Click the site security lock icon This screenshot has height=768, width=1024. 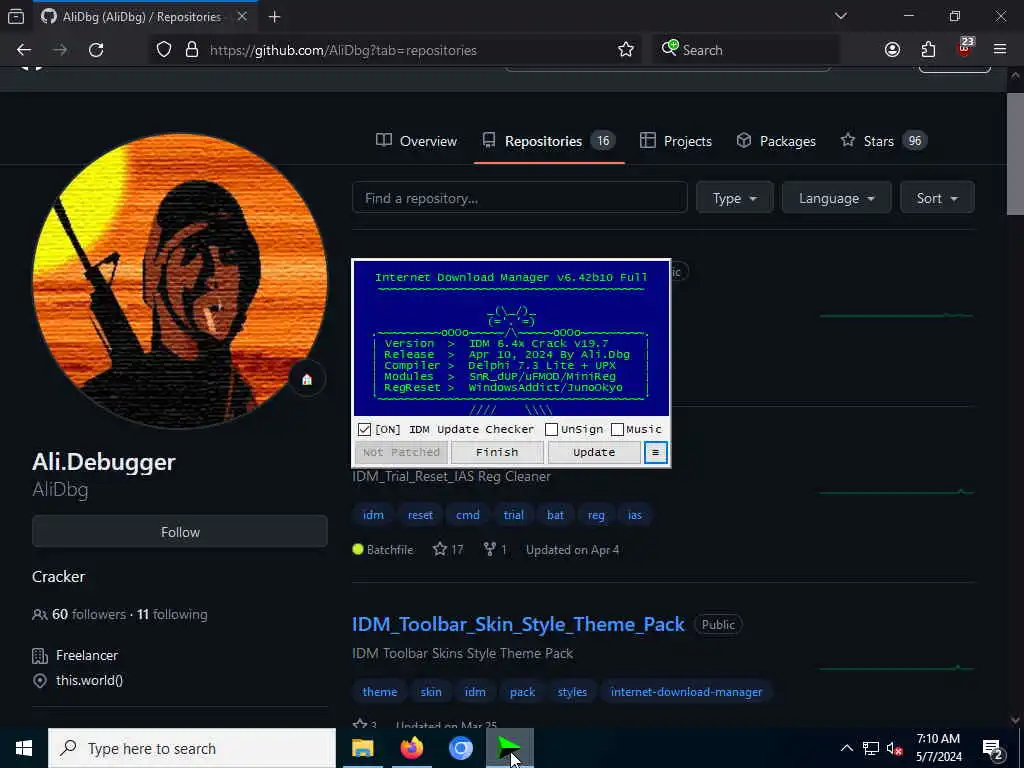[x=191, y=50]
